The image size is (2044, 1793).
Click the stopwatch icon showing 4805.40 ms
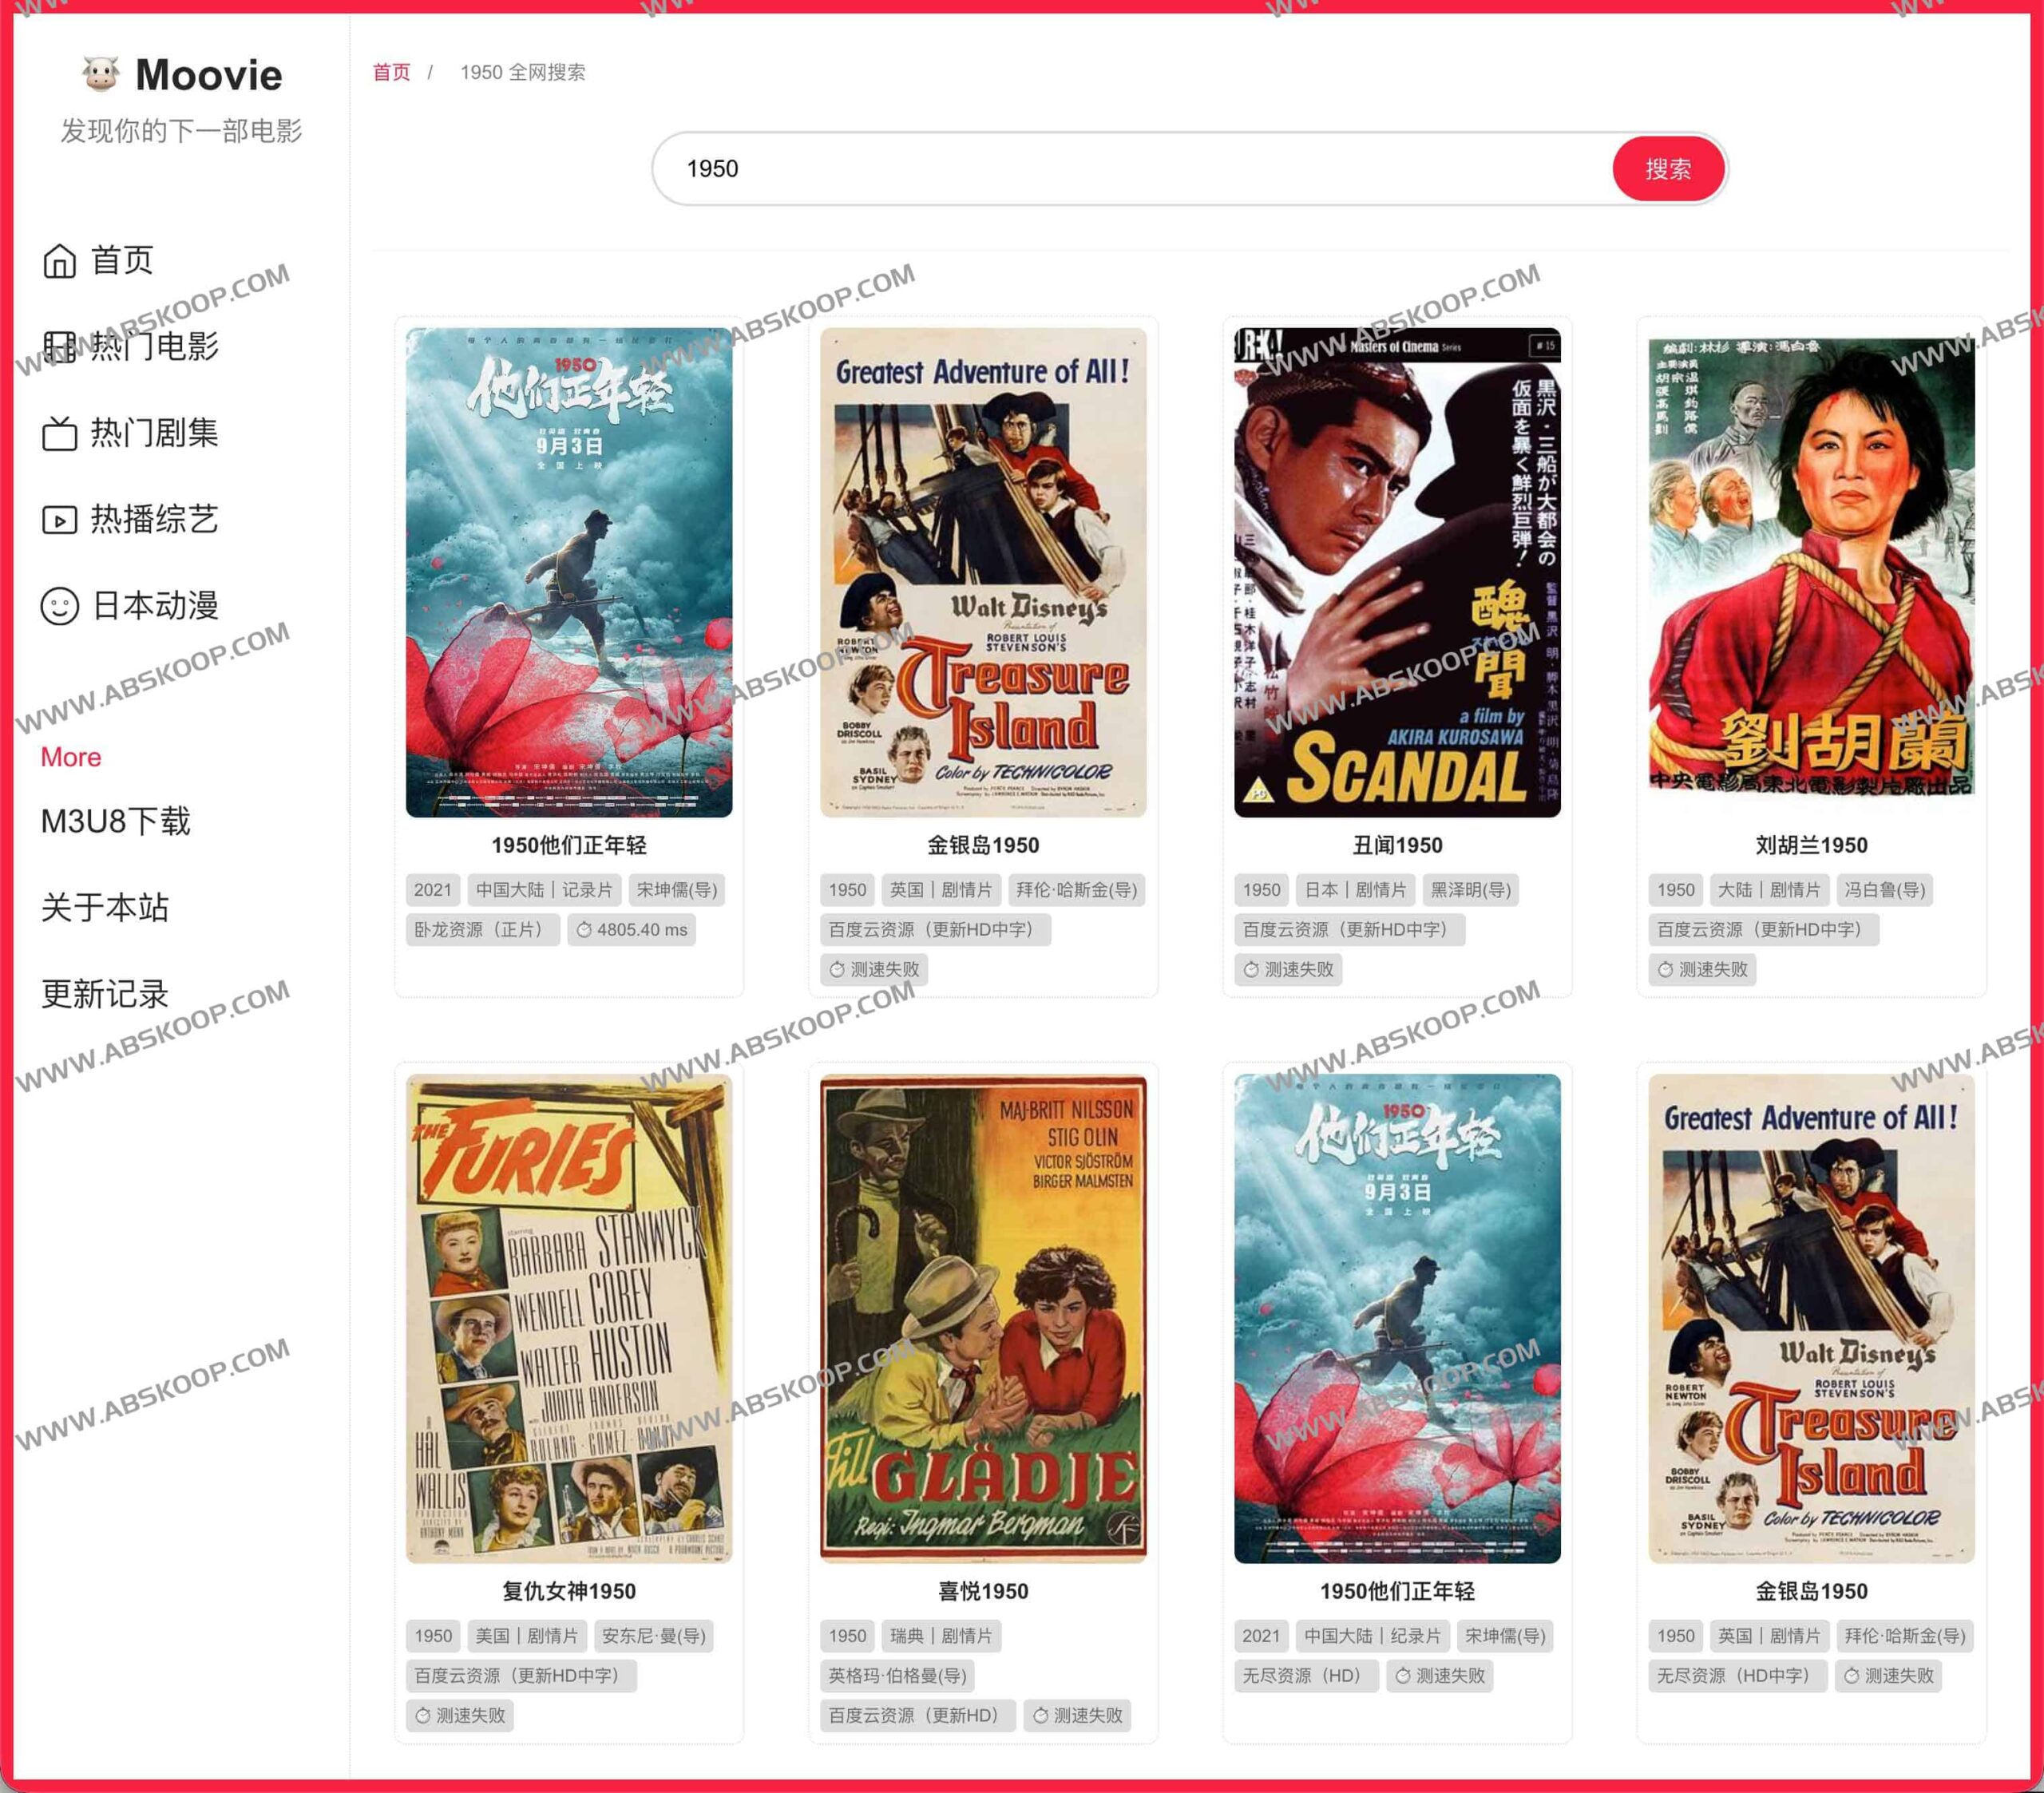coord(587,930)
